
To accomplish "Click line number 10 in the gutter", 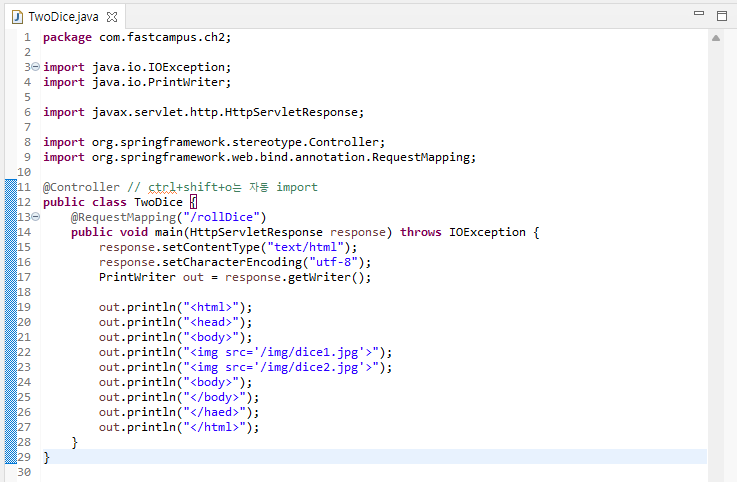I will (24, 172).
